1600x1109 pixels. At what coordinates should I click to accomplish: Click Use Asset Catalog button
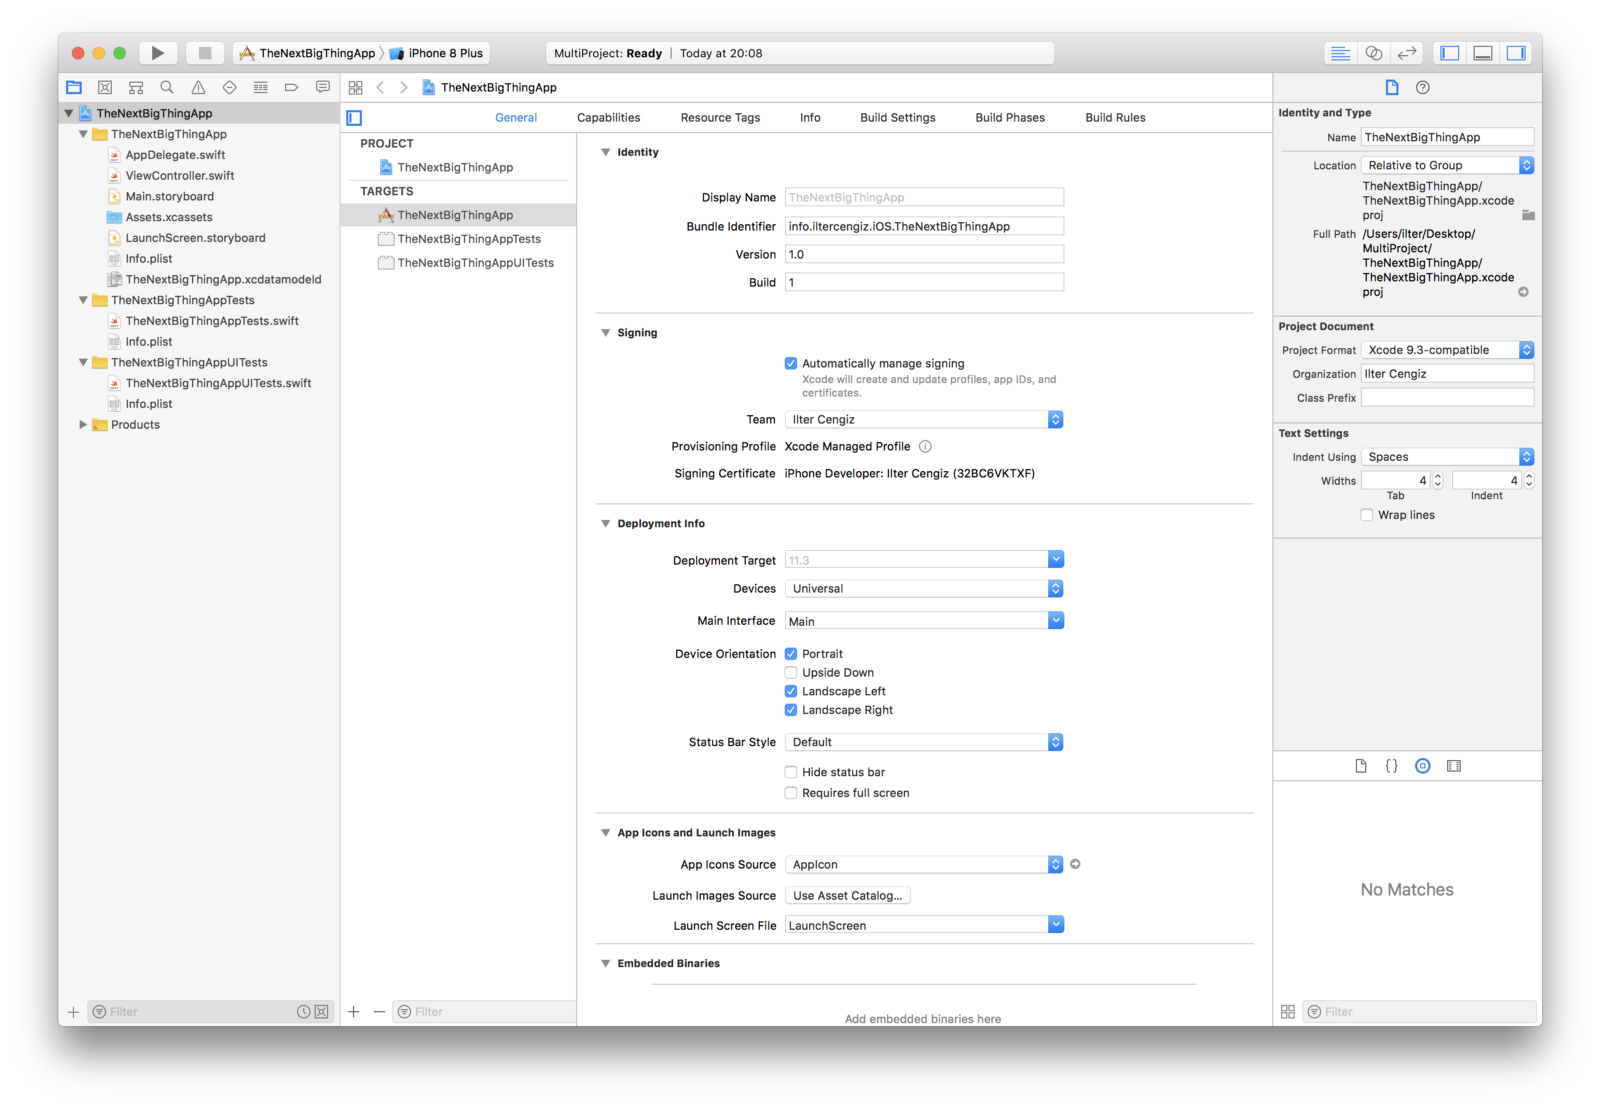point(848,896)
